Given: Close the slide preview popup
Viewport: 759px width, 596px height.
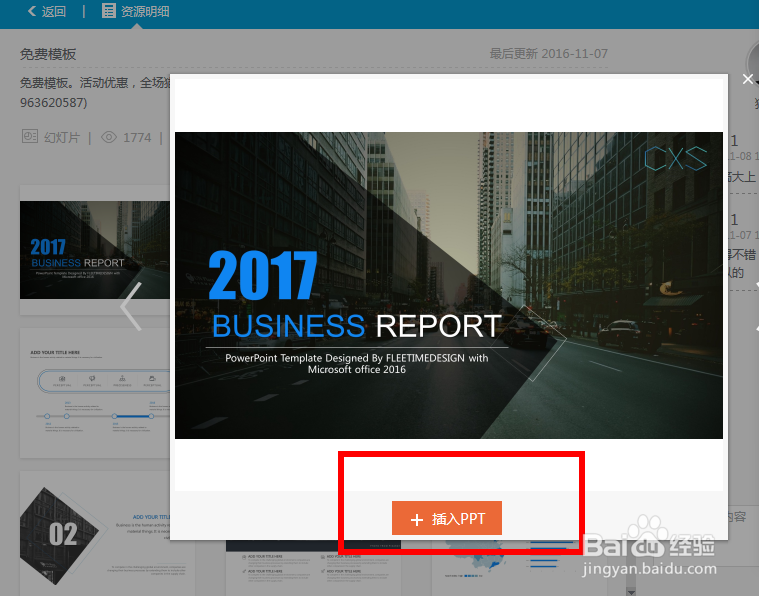Looking at the screenshot, I should click(747, 79).
